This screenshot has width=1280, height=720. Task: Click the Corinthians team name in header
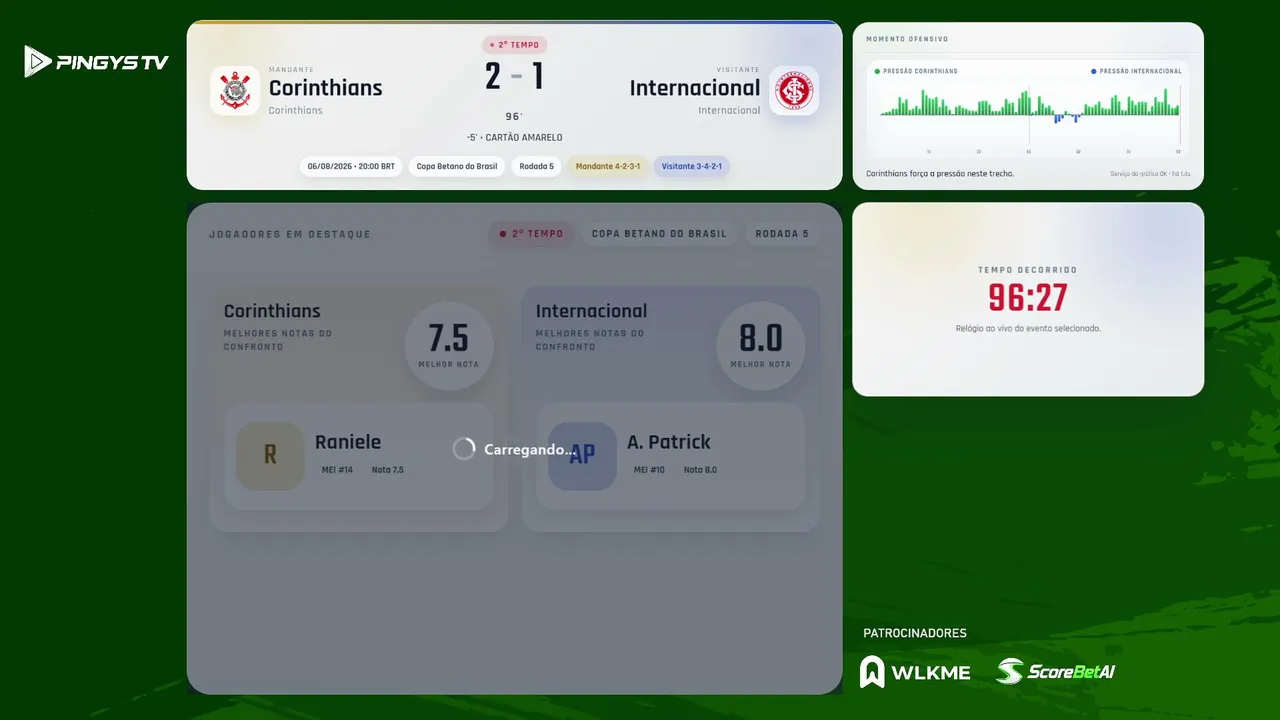[x=325, y=88]
